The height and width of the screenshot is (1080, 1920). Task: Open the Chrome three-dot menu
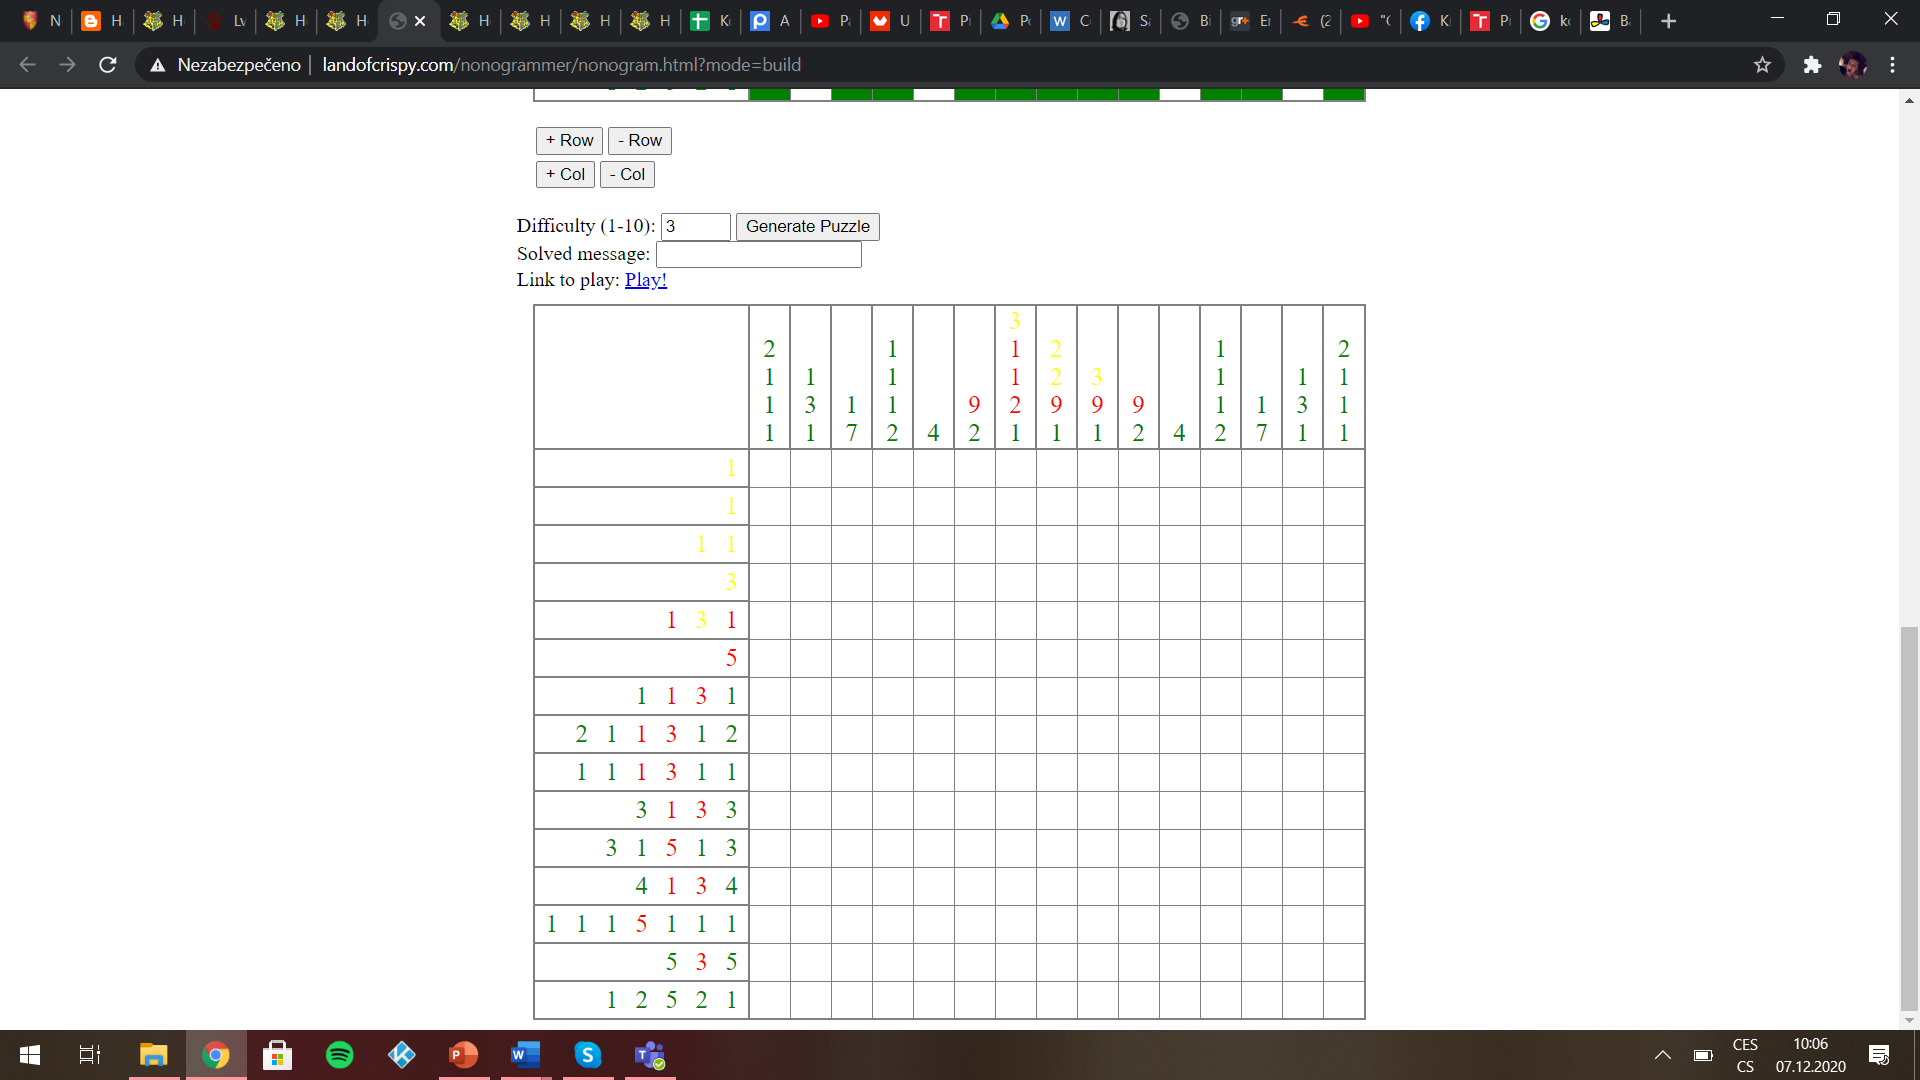1892,65
